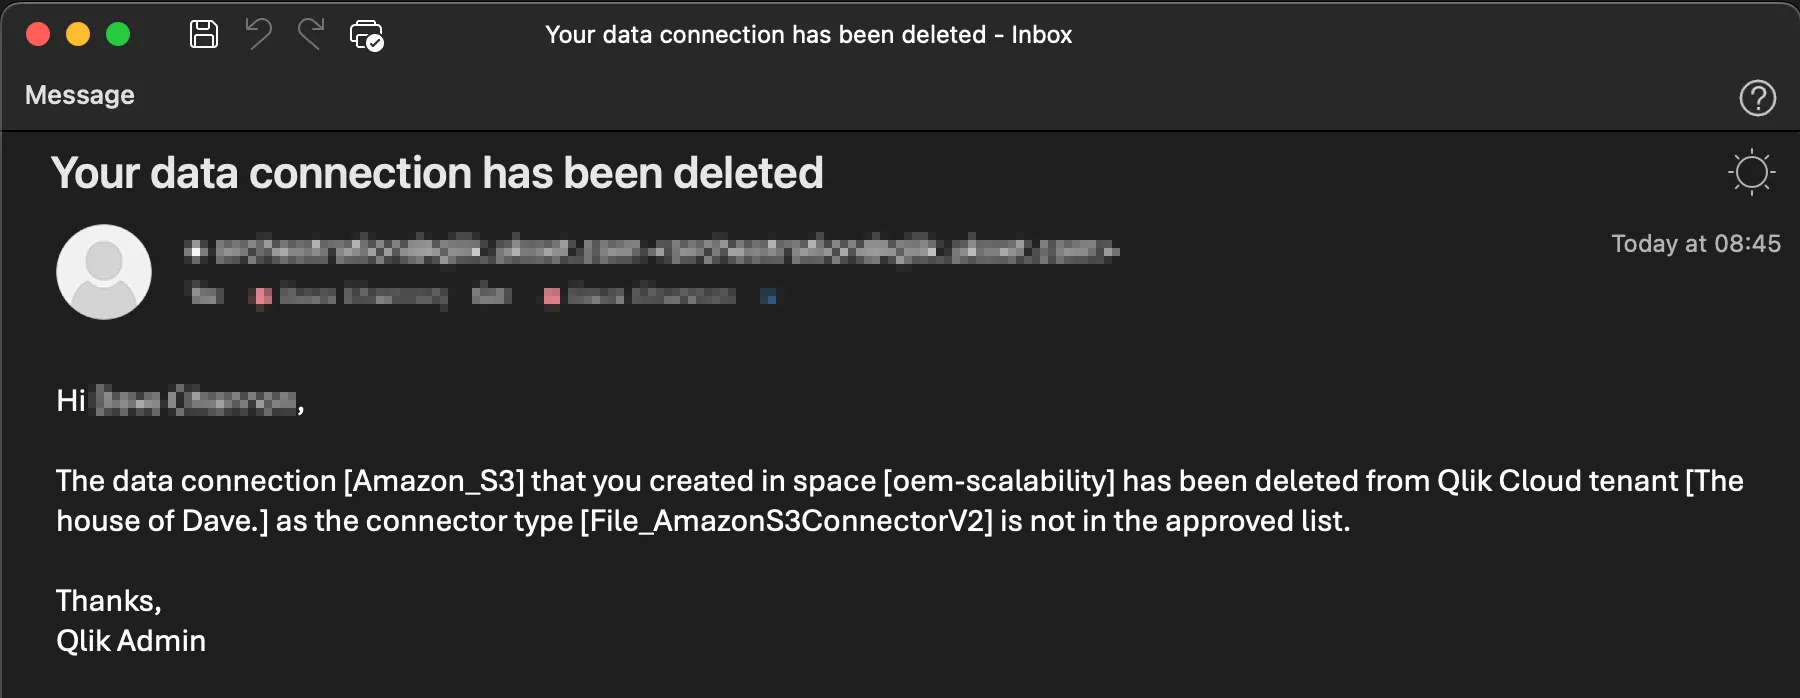Toggle the brightness sun icon

(1751, 172)
